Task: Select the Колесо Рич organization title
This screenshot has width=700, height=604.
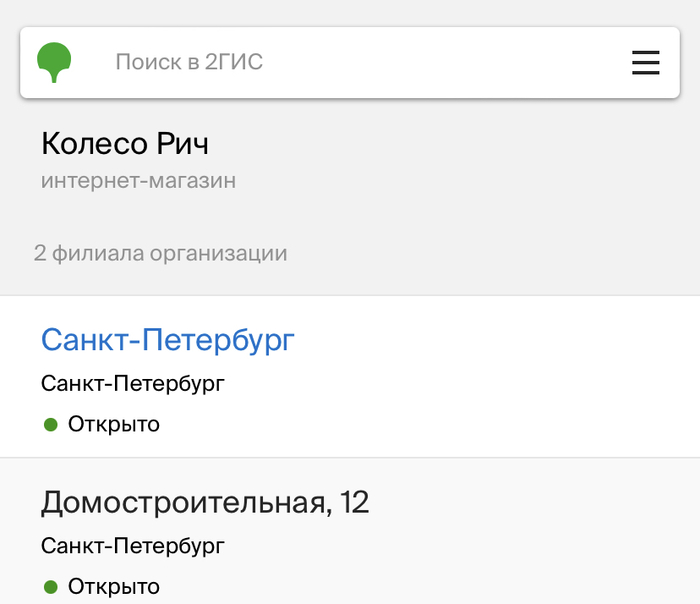Action: 125,144
